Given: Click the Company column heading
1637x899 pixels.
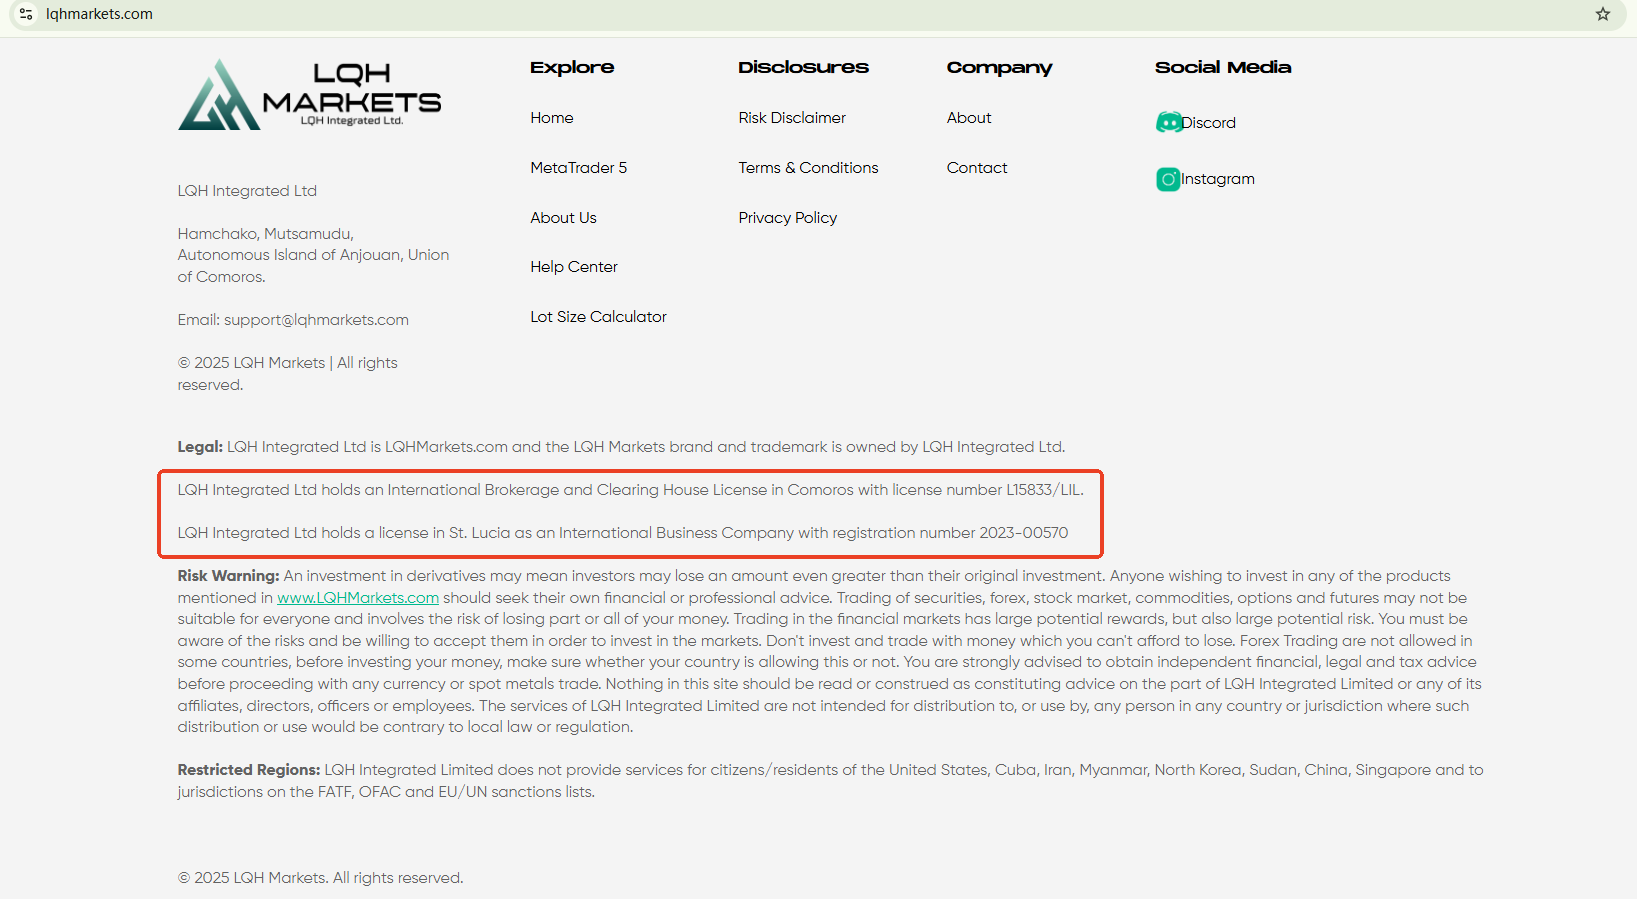Looking at the screenshot, I should coord(999,68).
